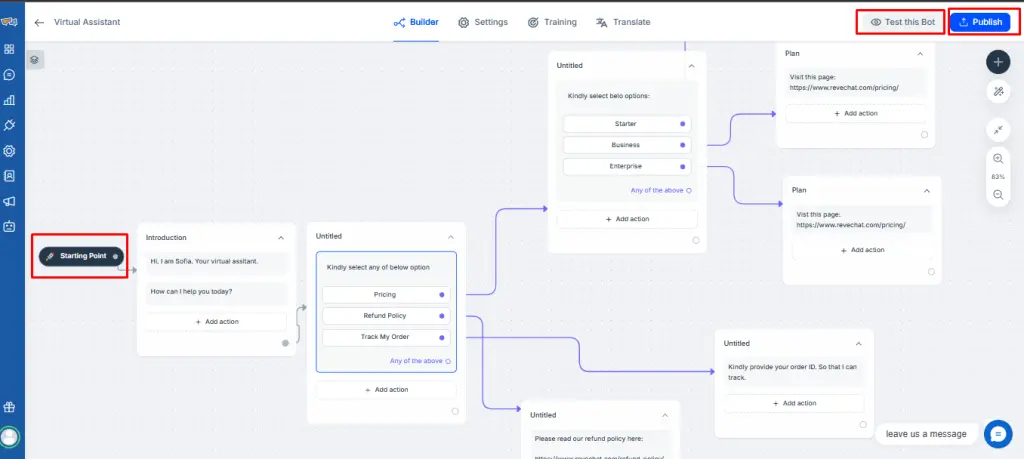Click the Refund Policy connector dot
This screenshot has width=1024, height=459.
[x=442, y=316]
